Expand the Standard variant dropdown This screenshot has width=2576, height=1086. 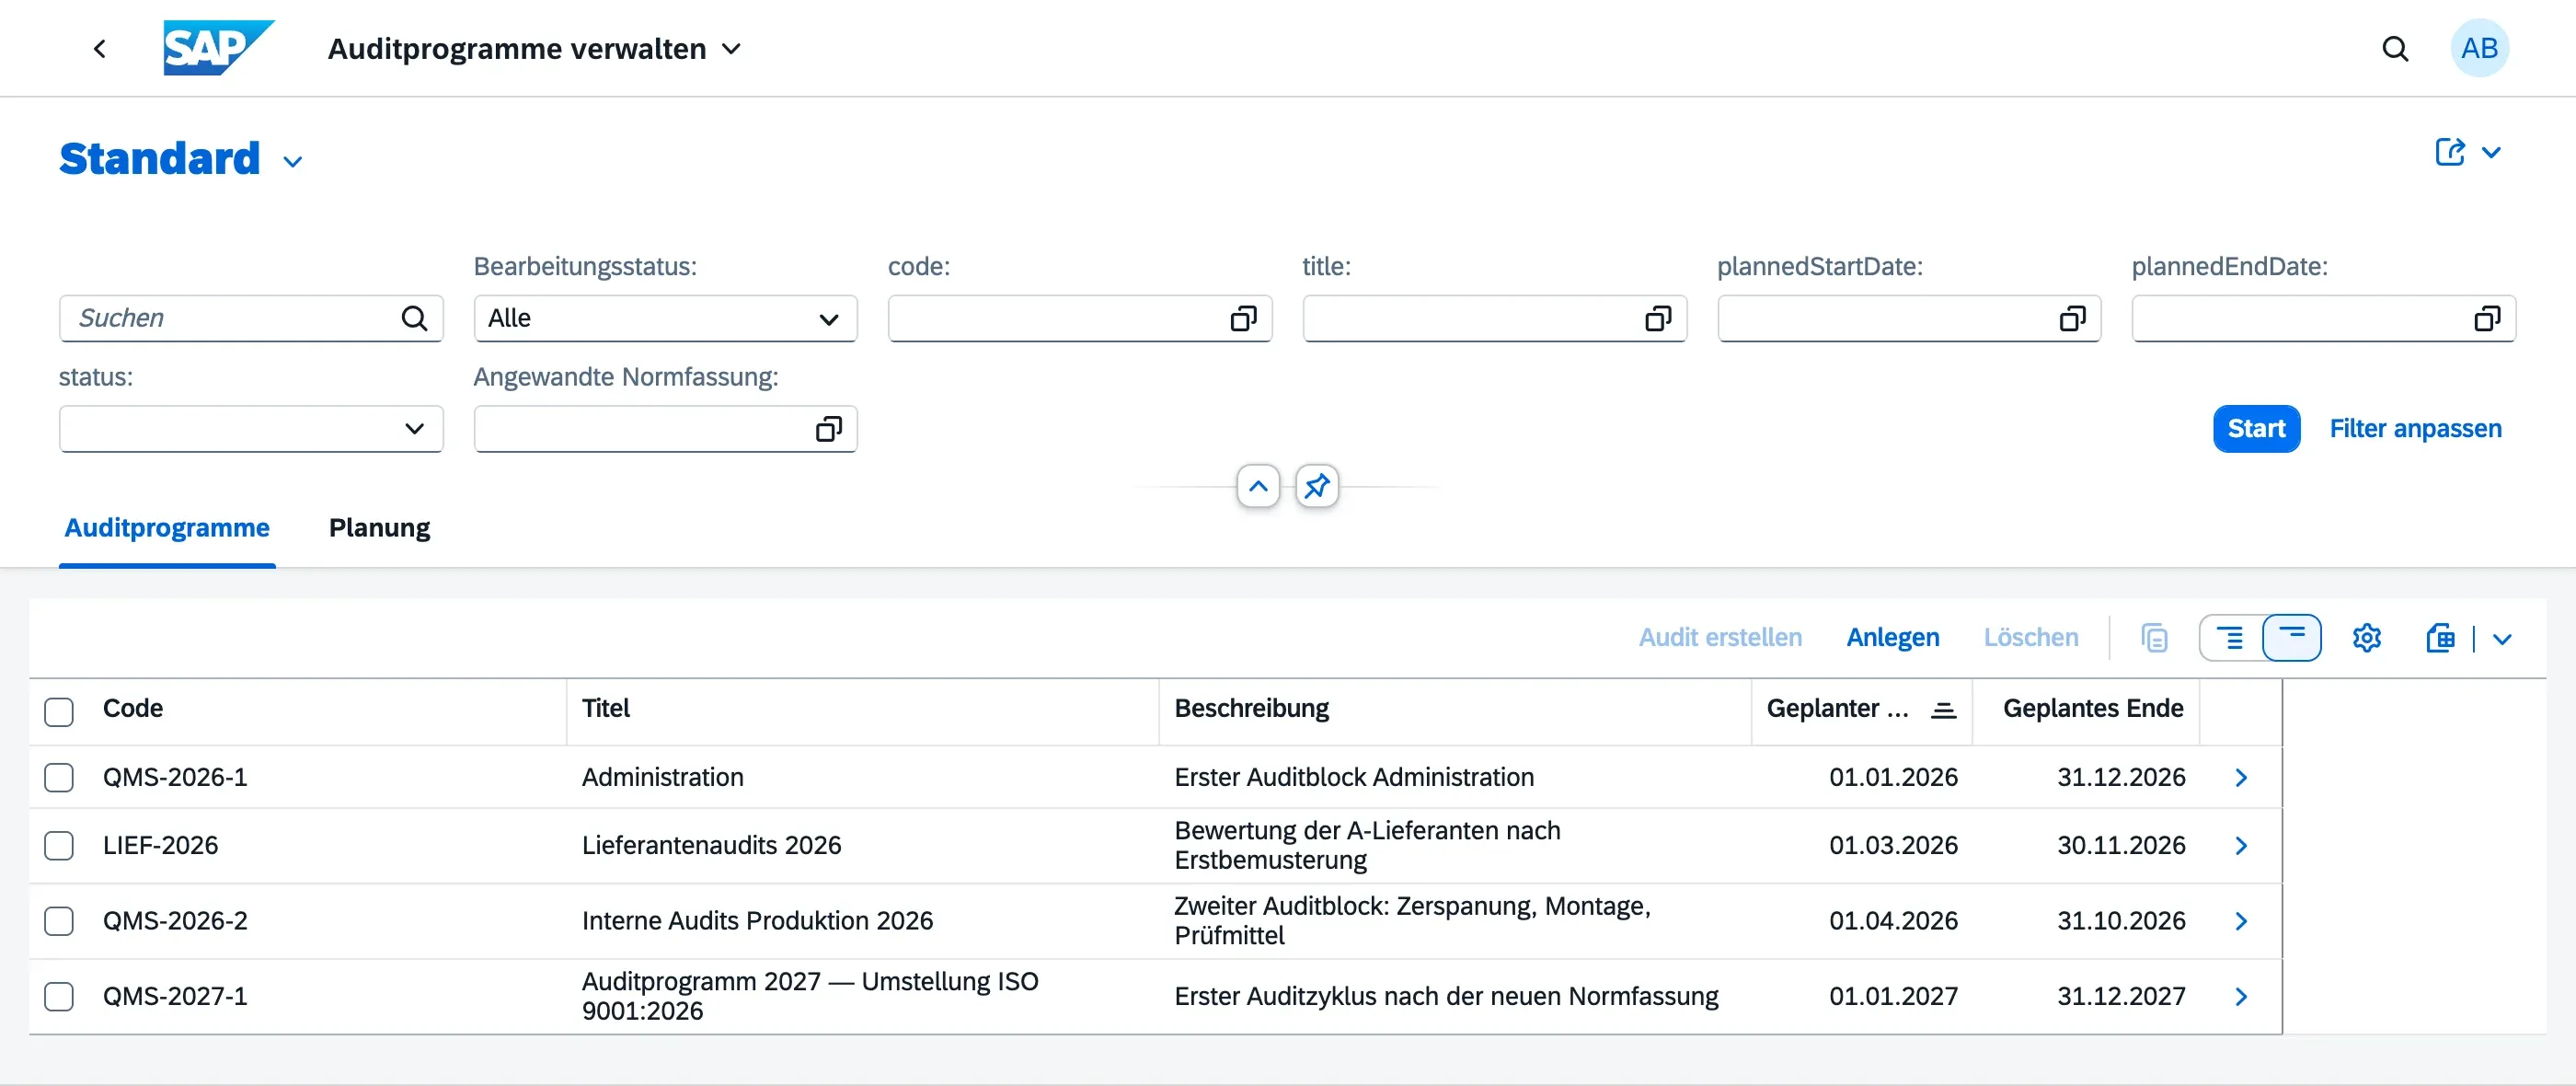point(293,161)
